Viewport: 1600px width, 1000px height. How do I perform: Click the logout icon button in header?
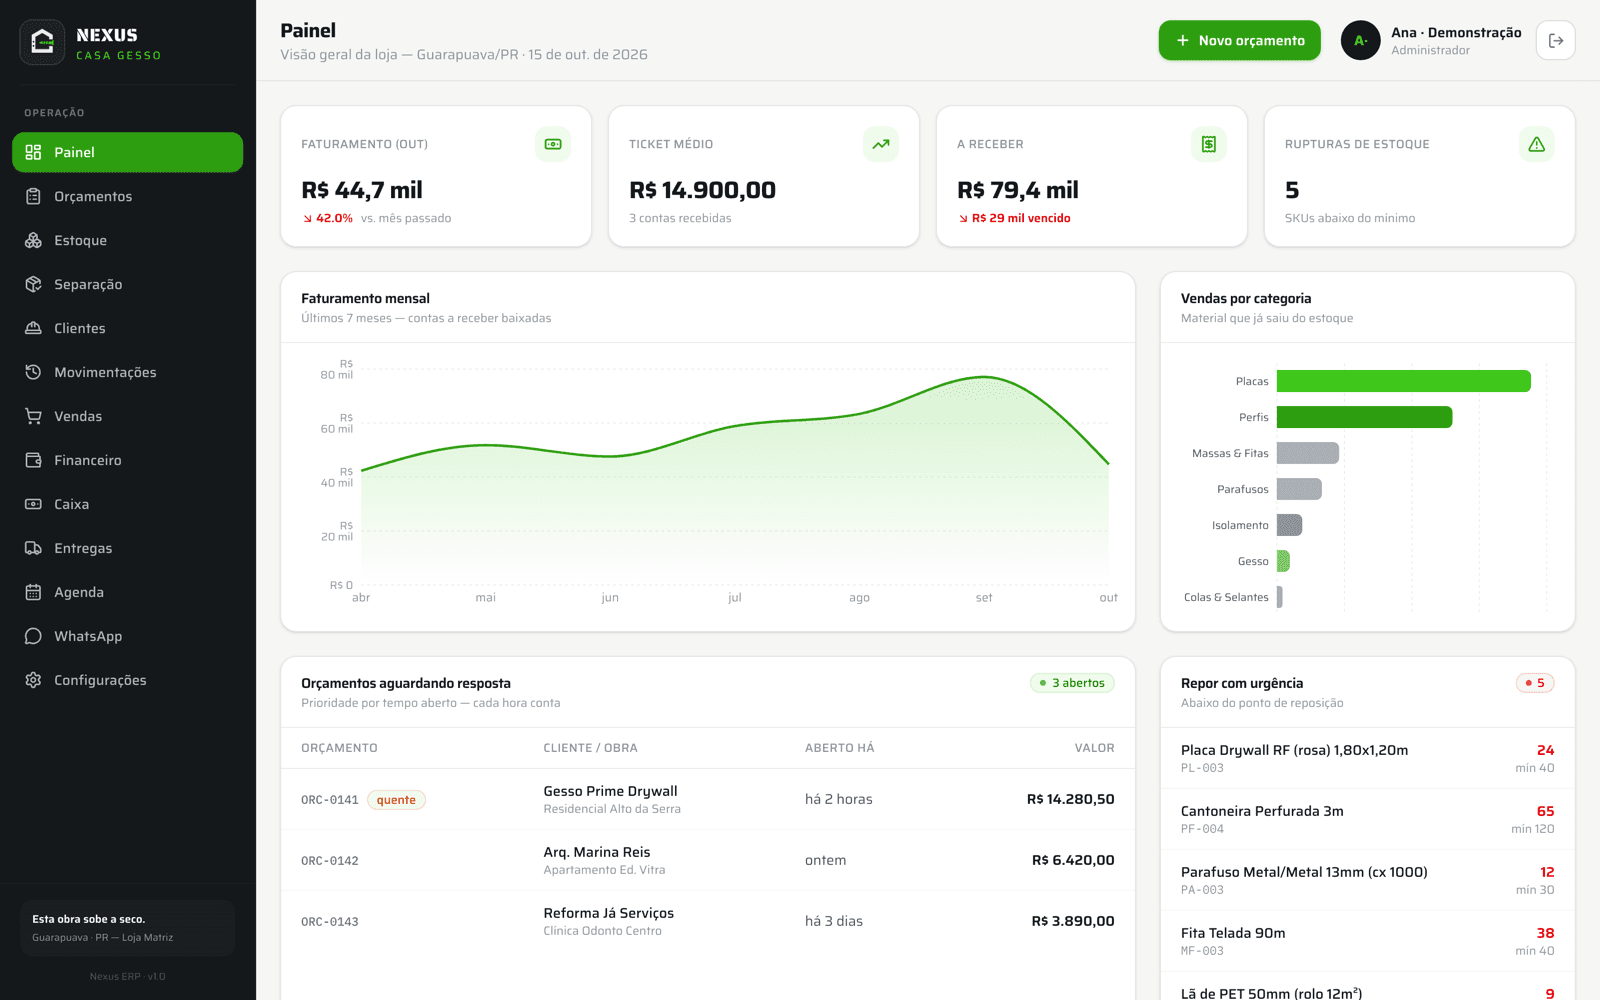pos(1556,41)
